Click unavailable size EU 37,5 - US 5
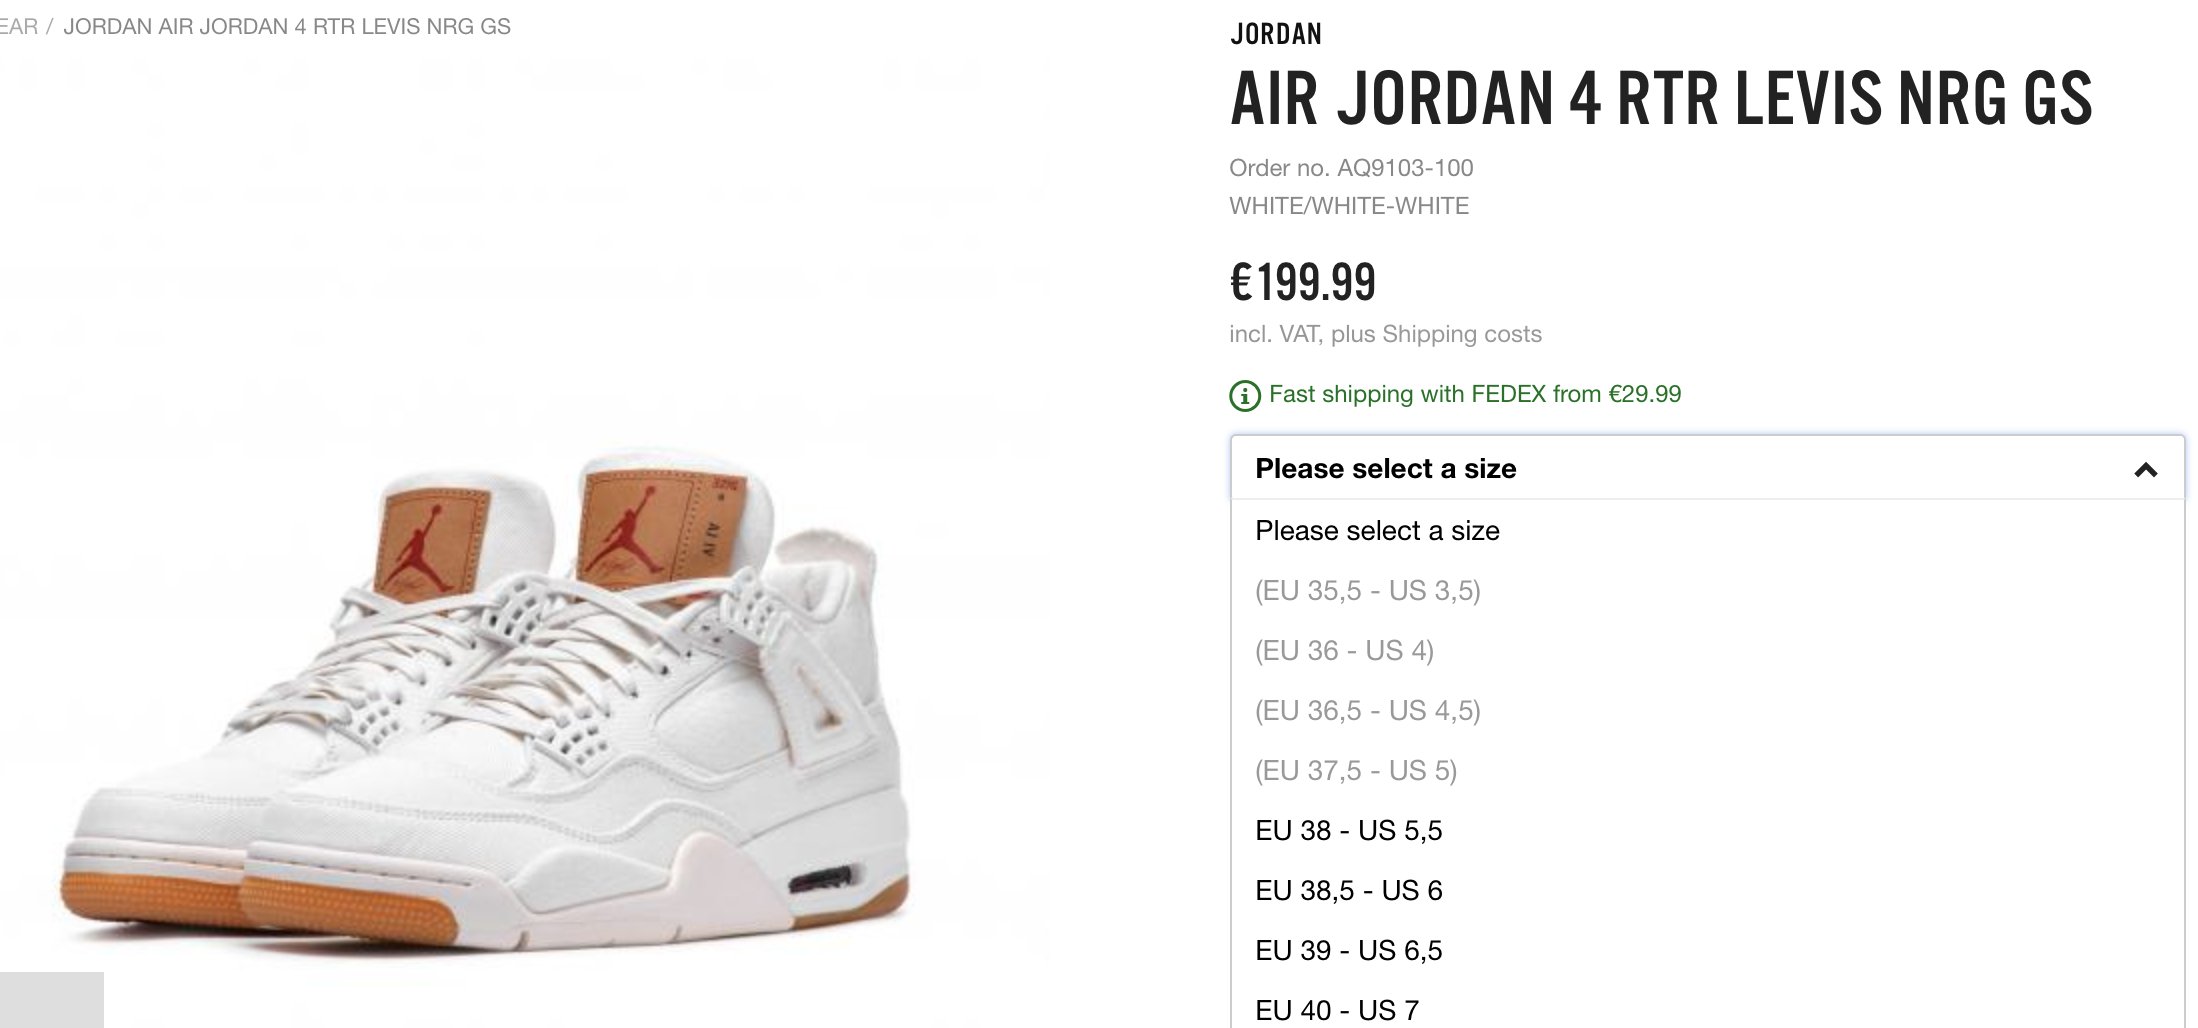The image size is (2198, 1028). point(1707,770)
